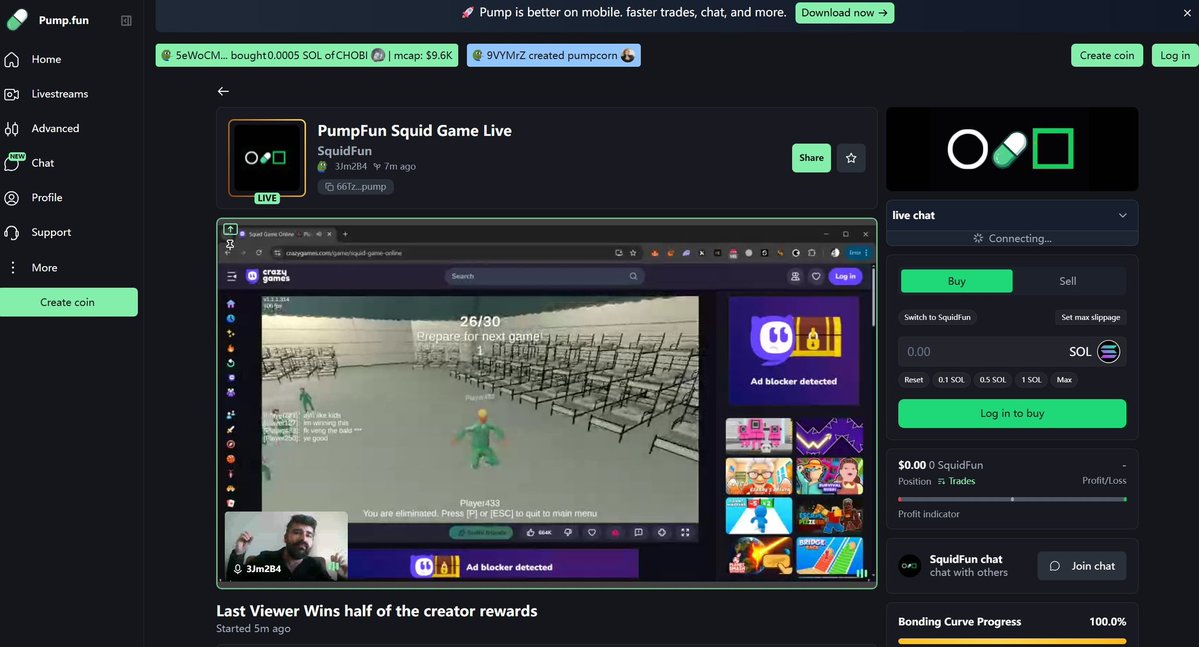Click the Profit indicator bar
This screenshot has width=1199, height=647.
pyautogui.click(x=1012, y=499)
